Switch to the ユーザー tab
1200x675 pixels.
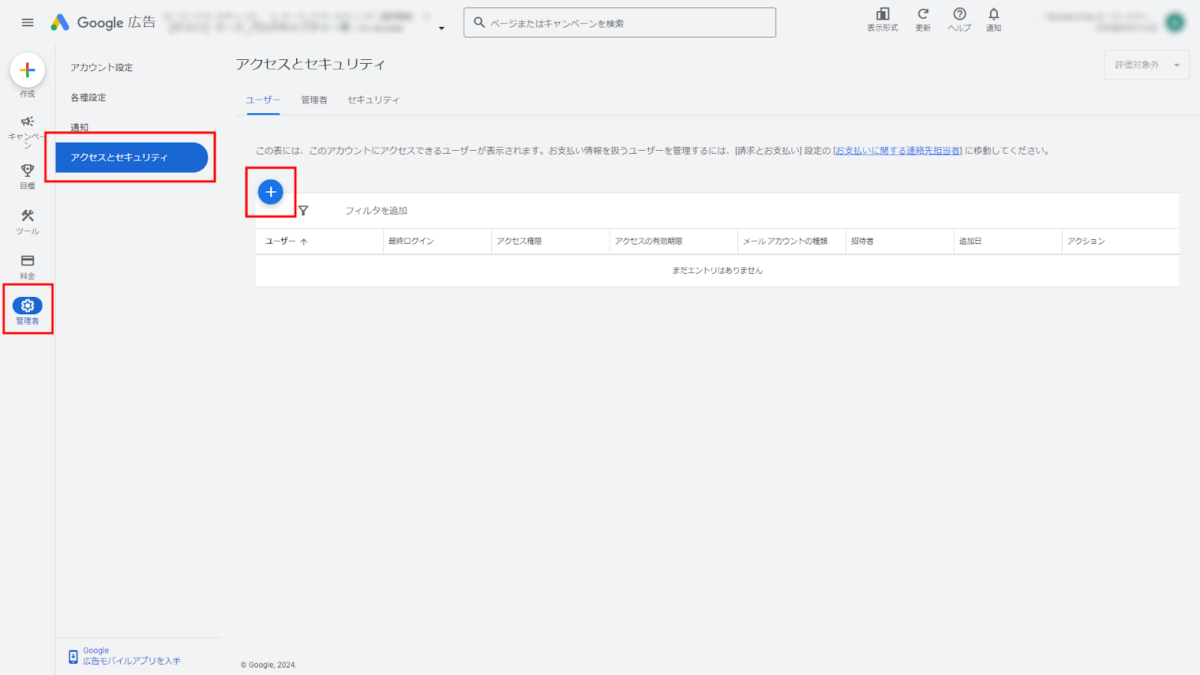pos(263,100)
